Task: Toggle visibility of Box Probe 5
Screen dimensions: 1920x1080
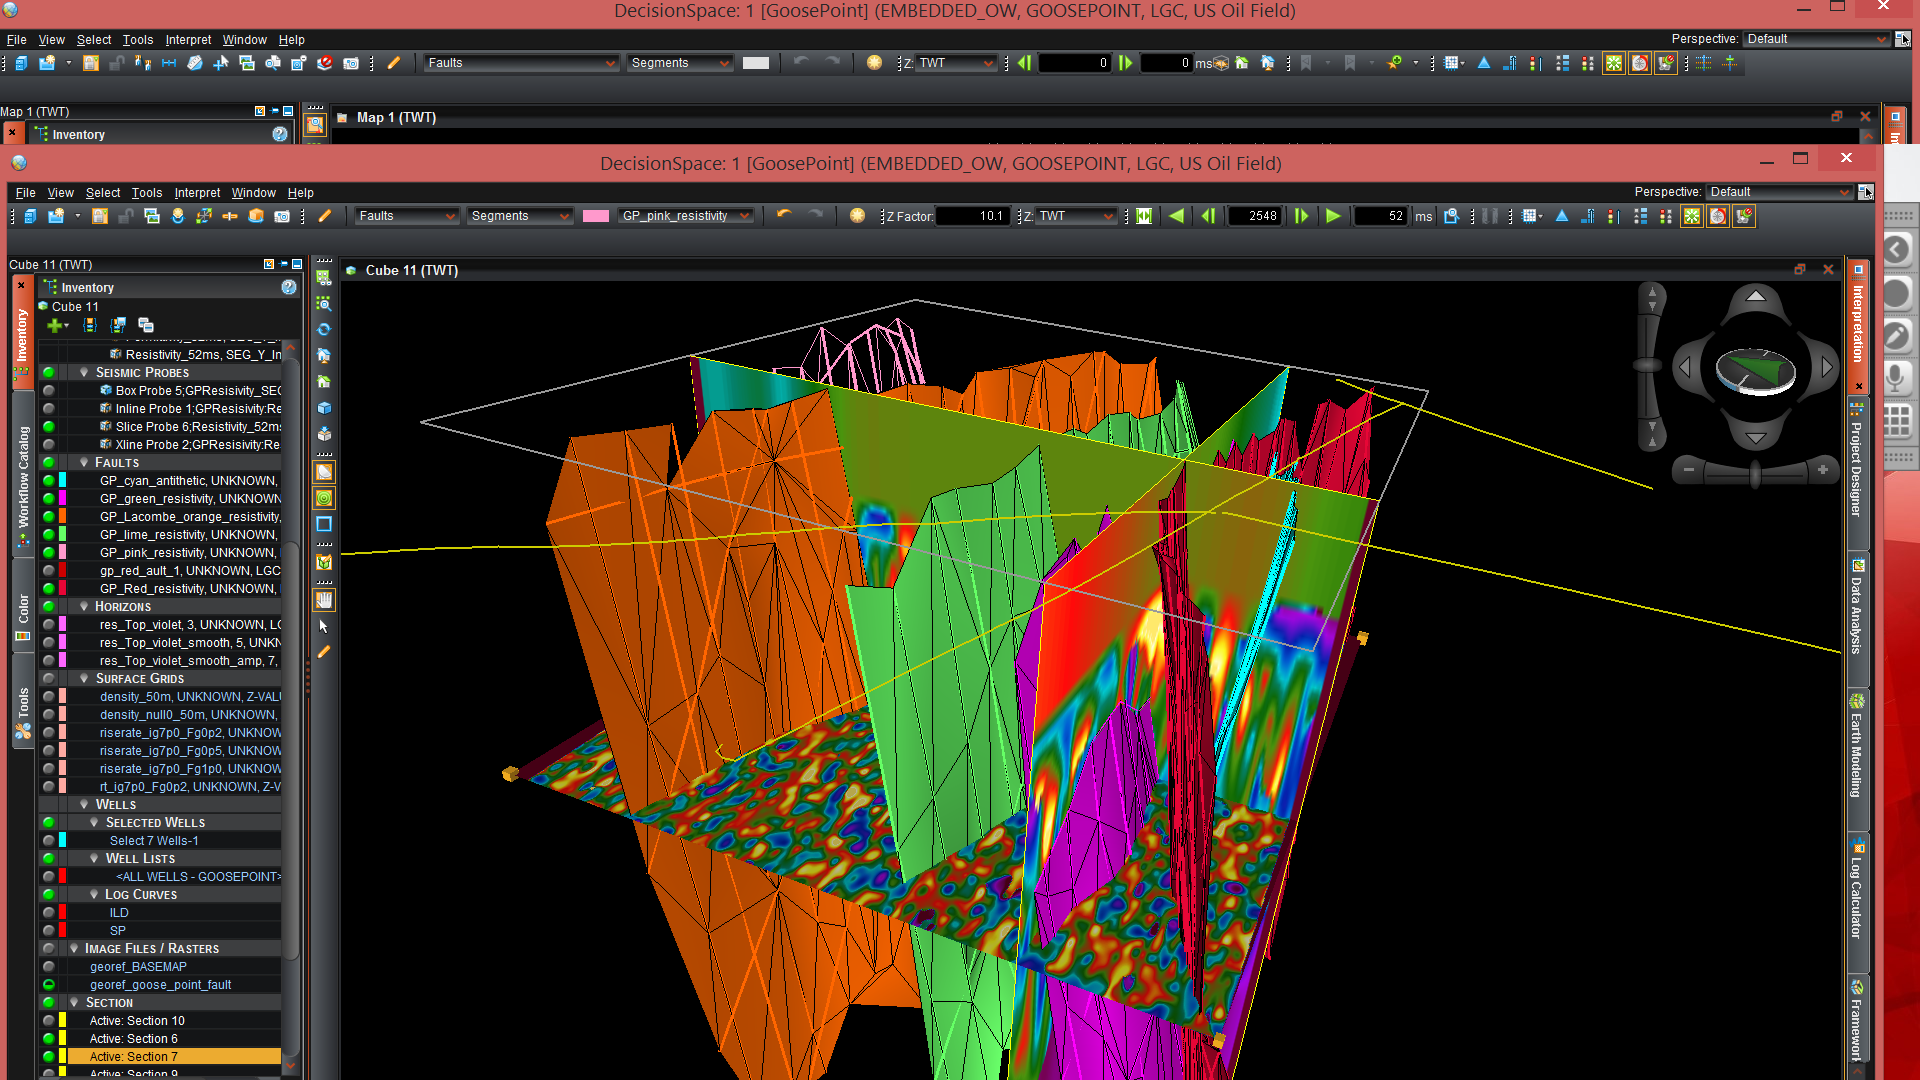Action: pos(48,391)
